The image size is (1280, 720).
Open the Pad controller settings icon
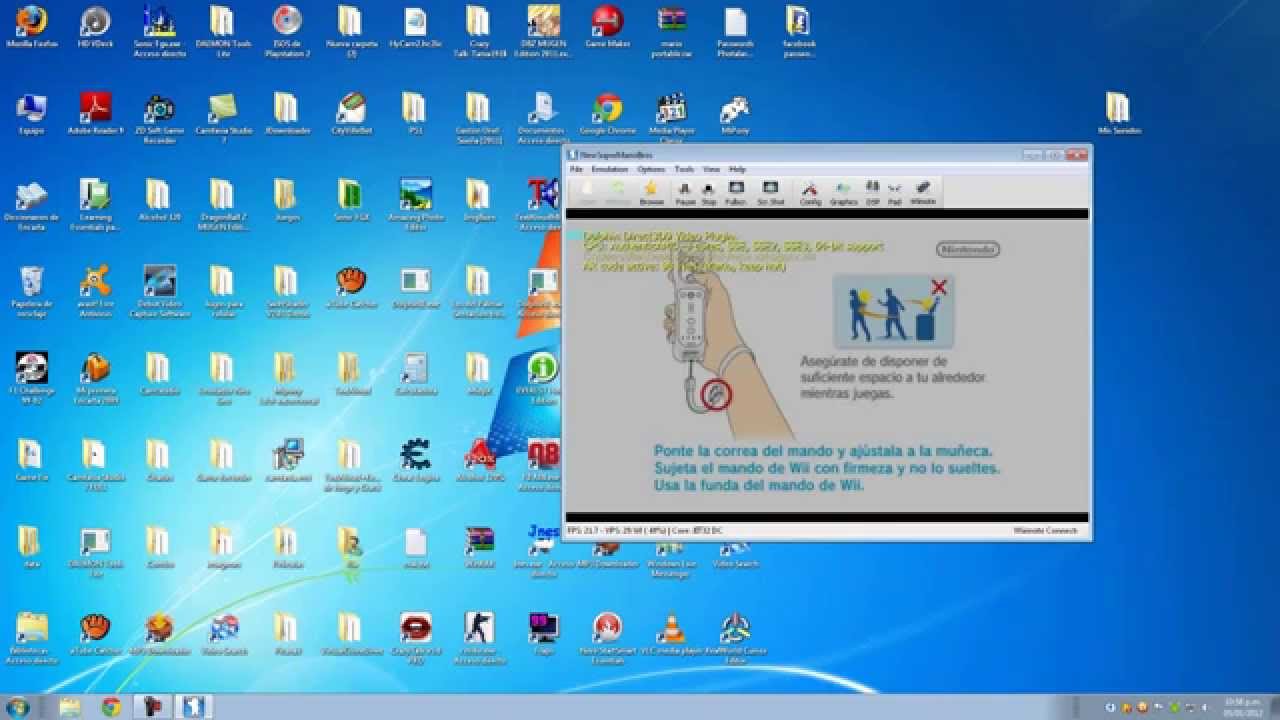pyautogui.click(x=894, y=191)
